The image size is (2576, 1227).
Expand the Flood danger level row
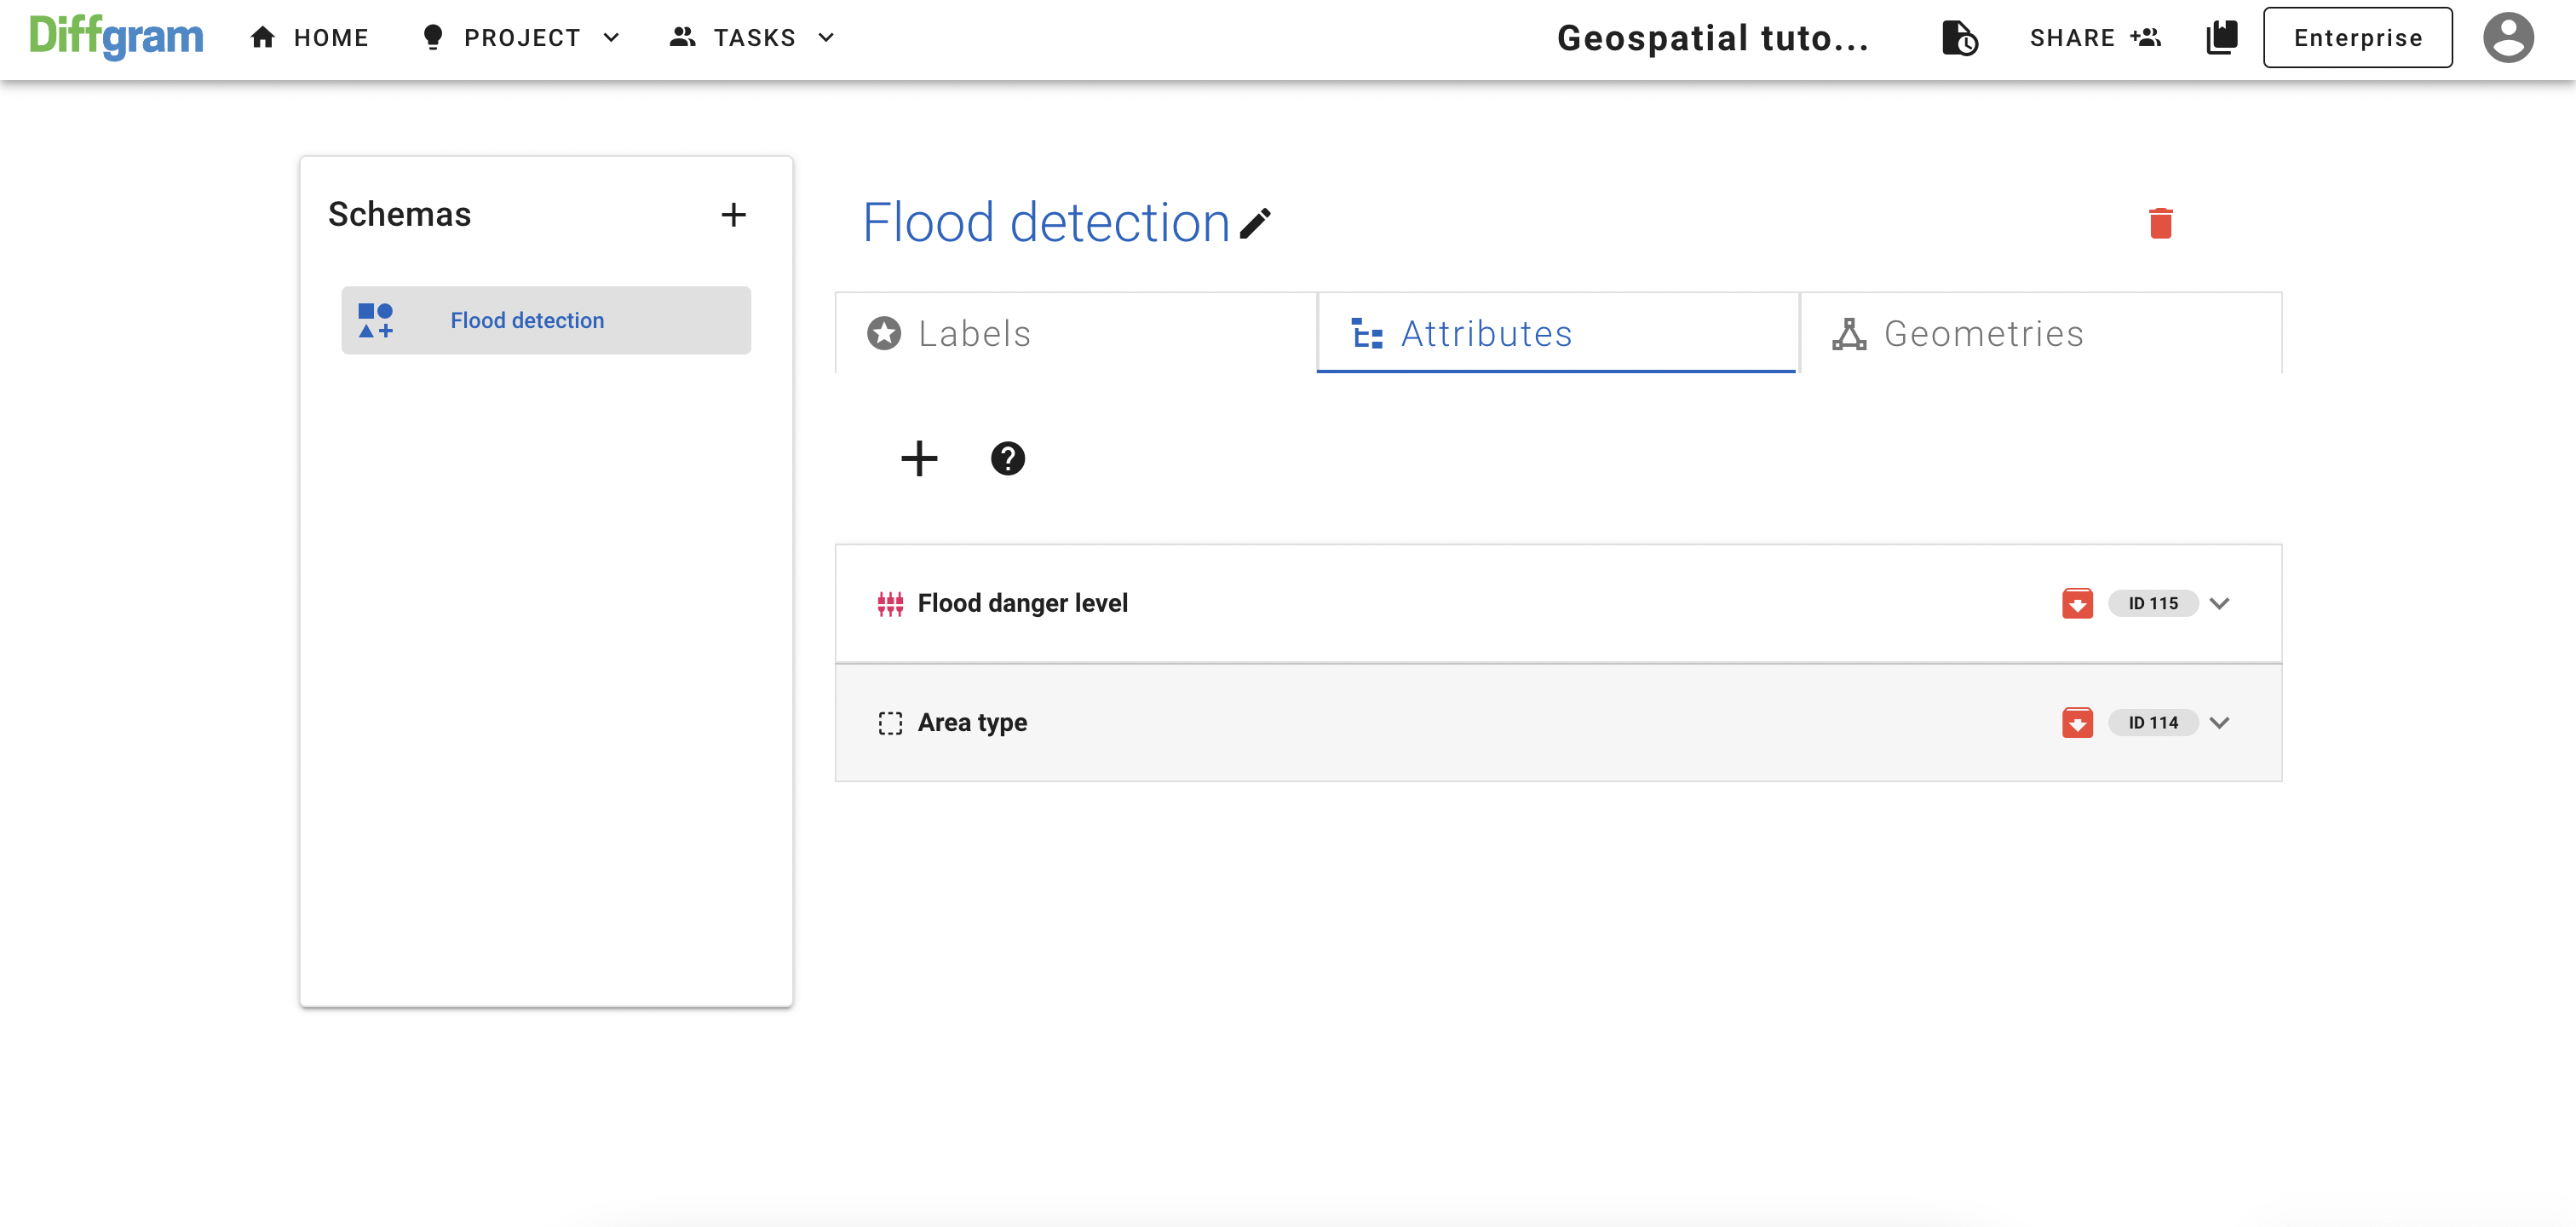coord(2219,603)
